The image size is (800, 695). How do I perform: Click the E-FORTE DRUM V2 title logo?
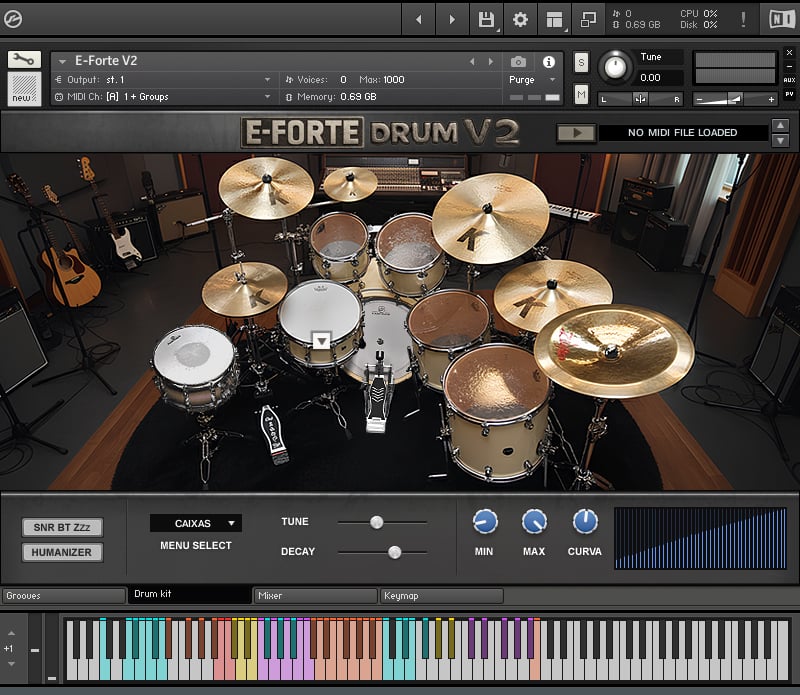click(x=381, y=132)
